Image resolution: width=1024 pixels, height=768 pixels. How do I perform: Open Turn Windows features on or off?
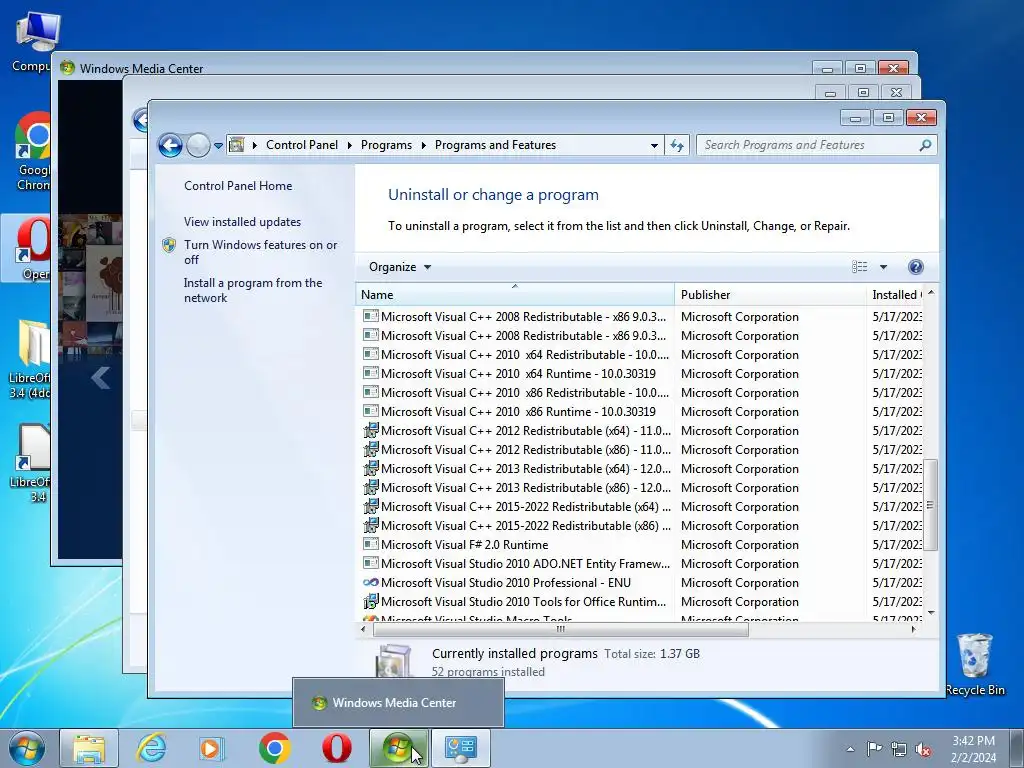(261, 252)
